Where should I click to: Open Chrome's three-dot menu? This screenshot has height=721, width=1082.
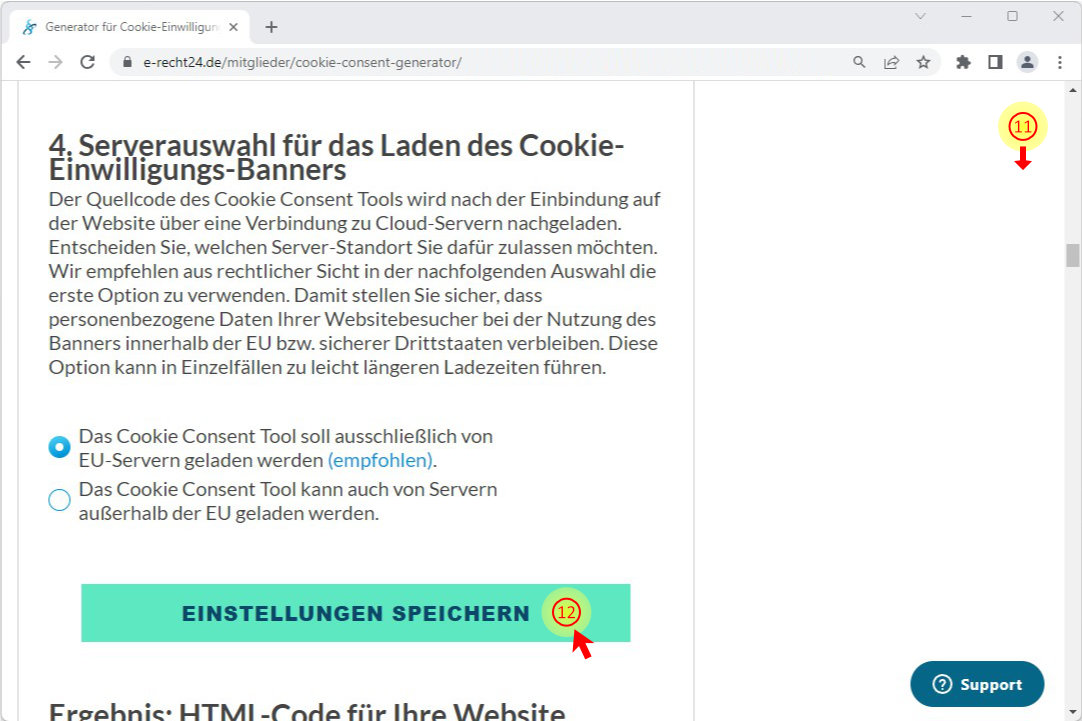coord(1060,62)
